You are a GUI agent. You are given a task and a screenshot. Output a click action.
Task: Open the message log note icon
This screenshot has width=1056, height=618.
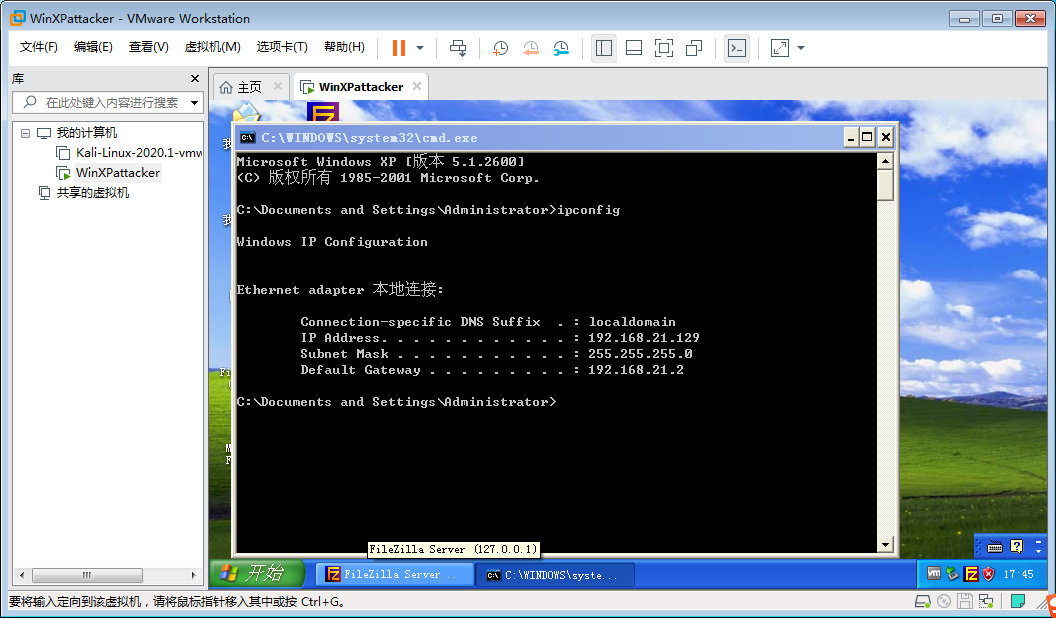1018,600
